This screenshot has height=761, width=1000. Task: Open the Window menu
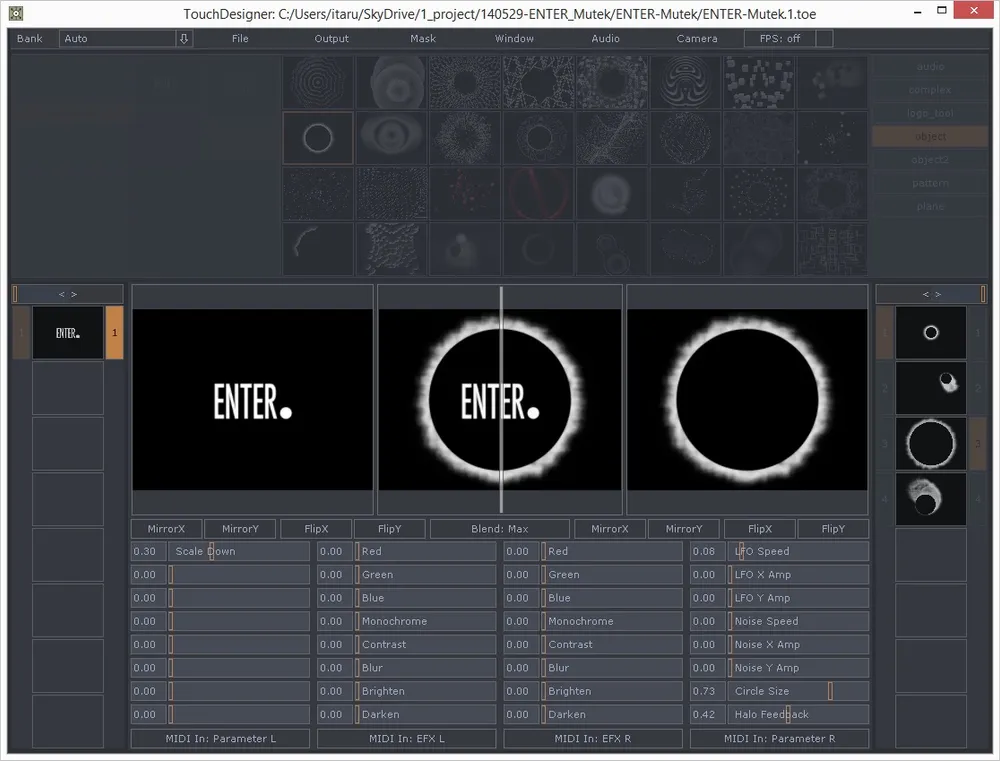514,38
